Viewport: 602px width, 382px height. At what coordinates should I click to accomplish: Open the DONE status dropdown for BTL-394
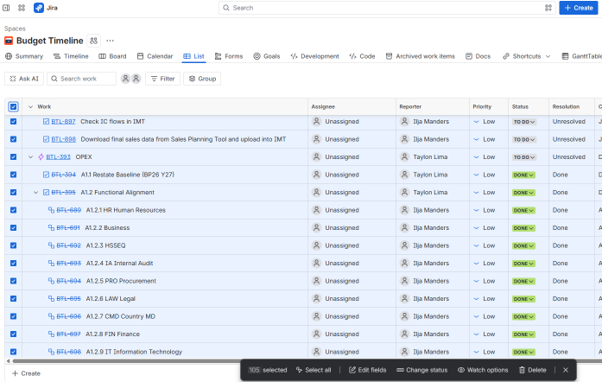click(x=524, y=175)
